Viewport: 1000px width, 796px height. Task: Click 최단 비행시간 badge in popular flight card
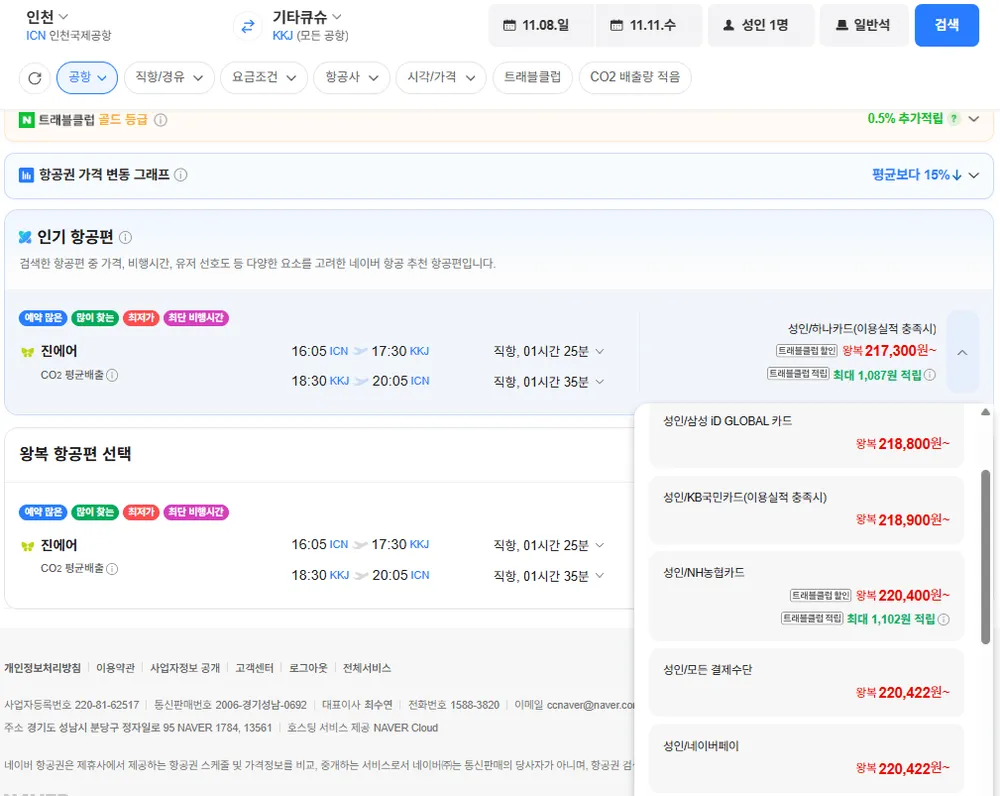pos(196,318)
